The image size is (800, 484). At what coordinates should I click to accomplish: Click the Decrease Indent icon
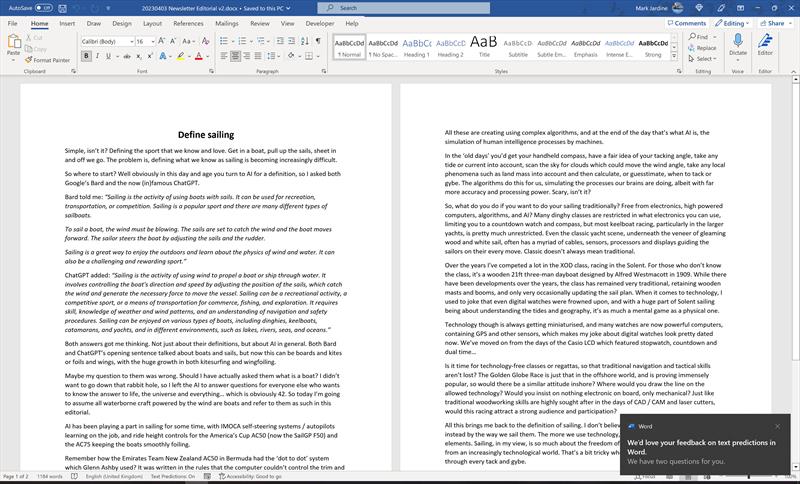pos(280,41)
